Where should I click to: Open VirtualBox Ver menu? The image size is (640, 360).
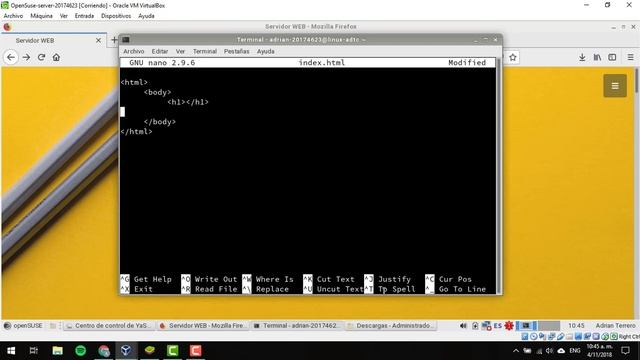64,16
